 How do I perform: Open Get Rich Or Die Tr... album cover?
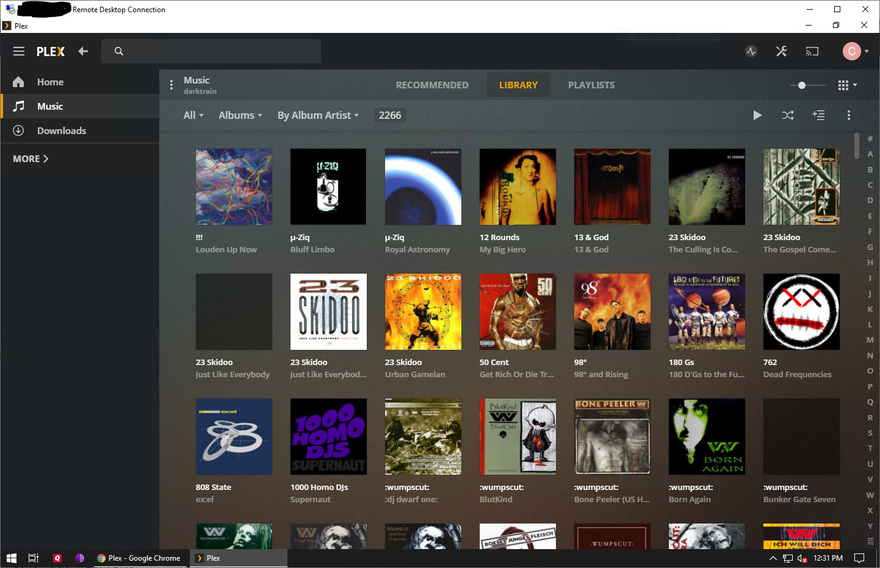click(517, 312)
